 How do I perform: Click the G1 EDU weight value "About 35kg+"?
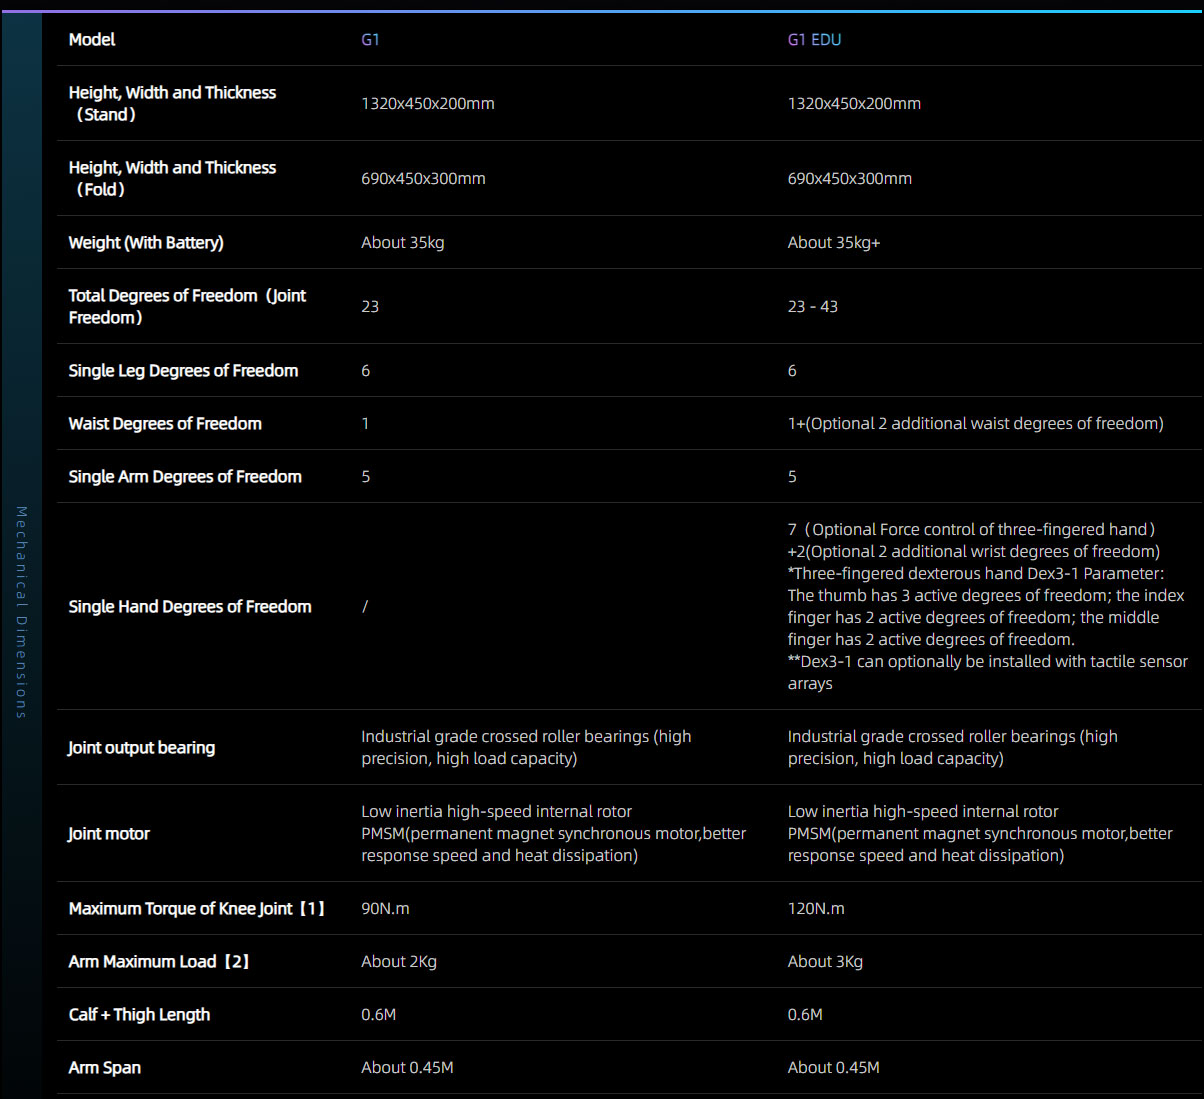pyautogui.click(x=834, y=242)
